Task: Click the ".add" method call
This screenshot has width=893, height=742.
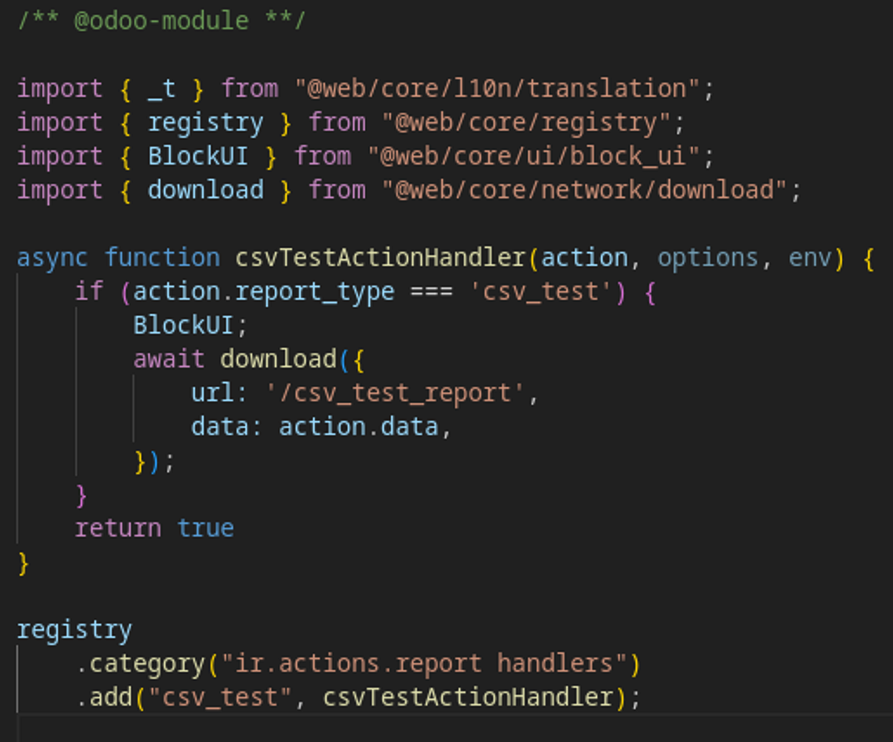Action: coord(104,698)
